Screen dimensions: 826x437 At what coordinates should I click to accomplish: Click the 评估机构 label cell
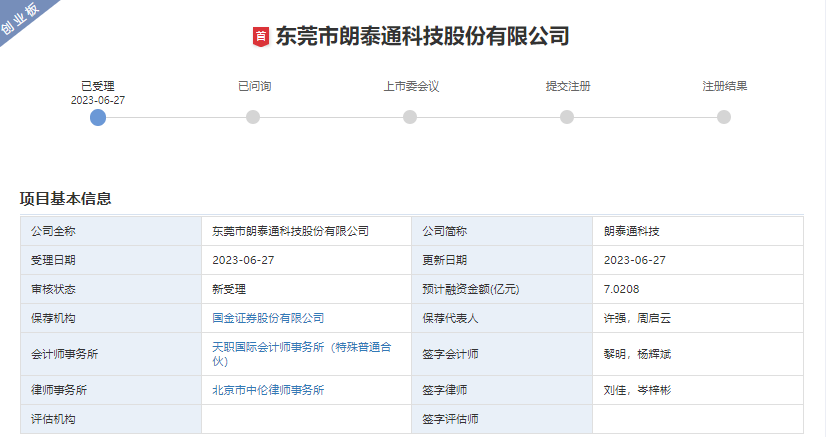pyautogui.click(x=111, y=419)
